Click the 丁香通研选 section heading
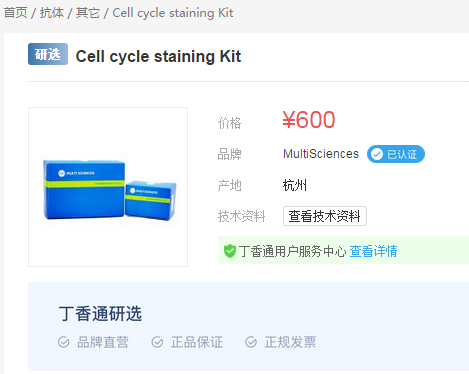Image resolution: width=469 pixels, height=374 pixels. point(100,314)
